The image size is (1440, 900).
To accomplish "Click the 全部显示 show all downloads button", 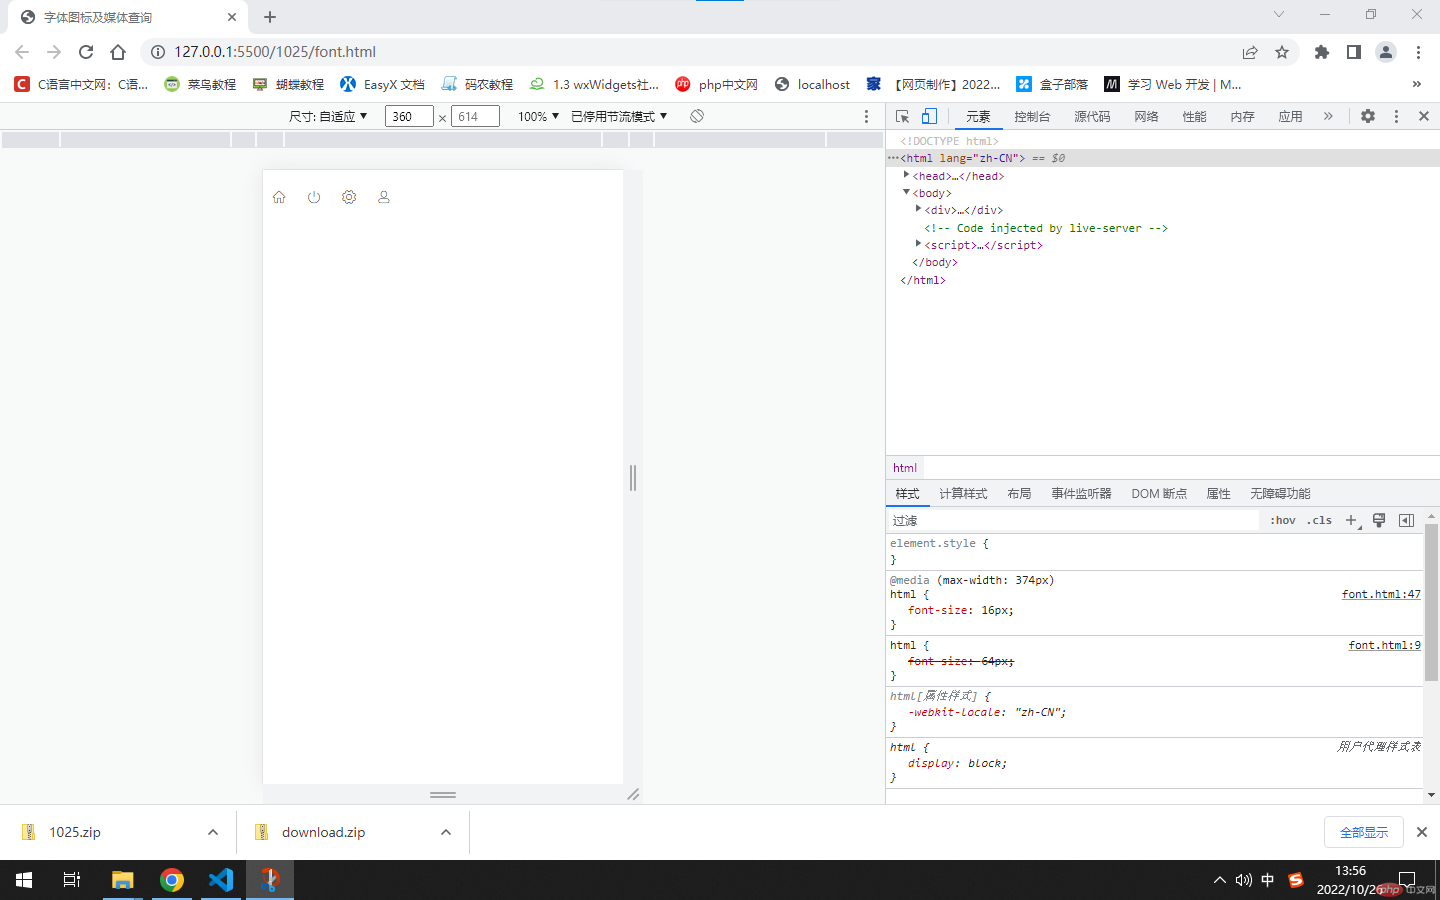I will 1364,832.
